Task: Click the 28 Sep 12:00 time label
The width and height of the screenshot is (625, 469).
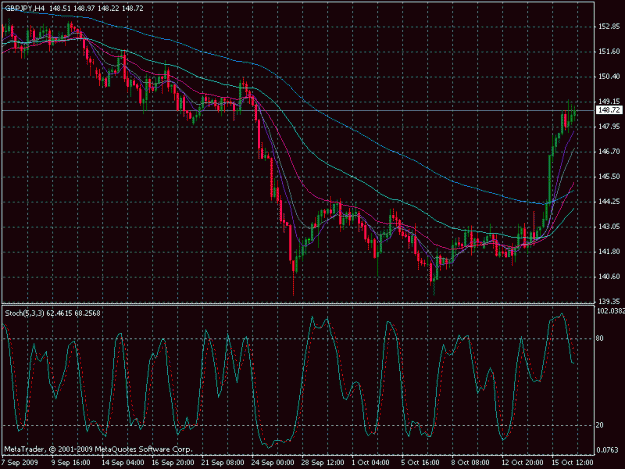Action: [323, 463]
